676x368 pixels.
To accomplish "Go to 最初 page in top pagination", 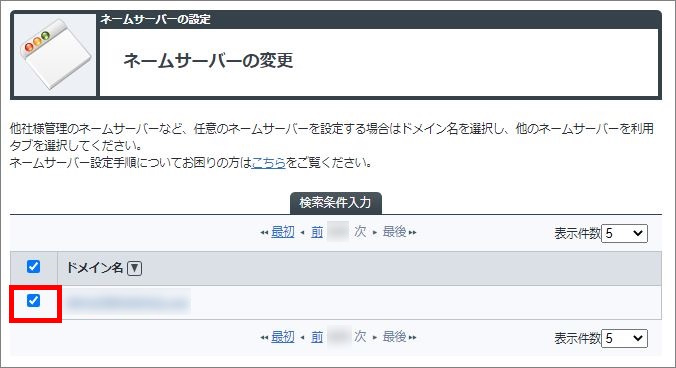I will tap(283, 232).
